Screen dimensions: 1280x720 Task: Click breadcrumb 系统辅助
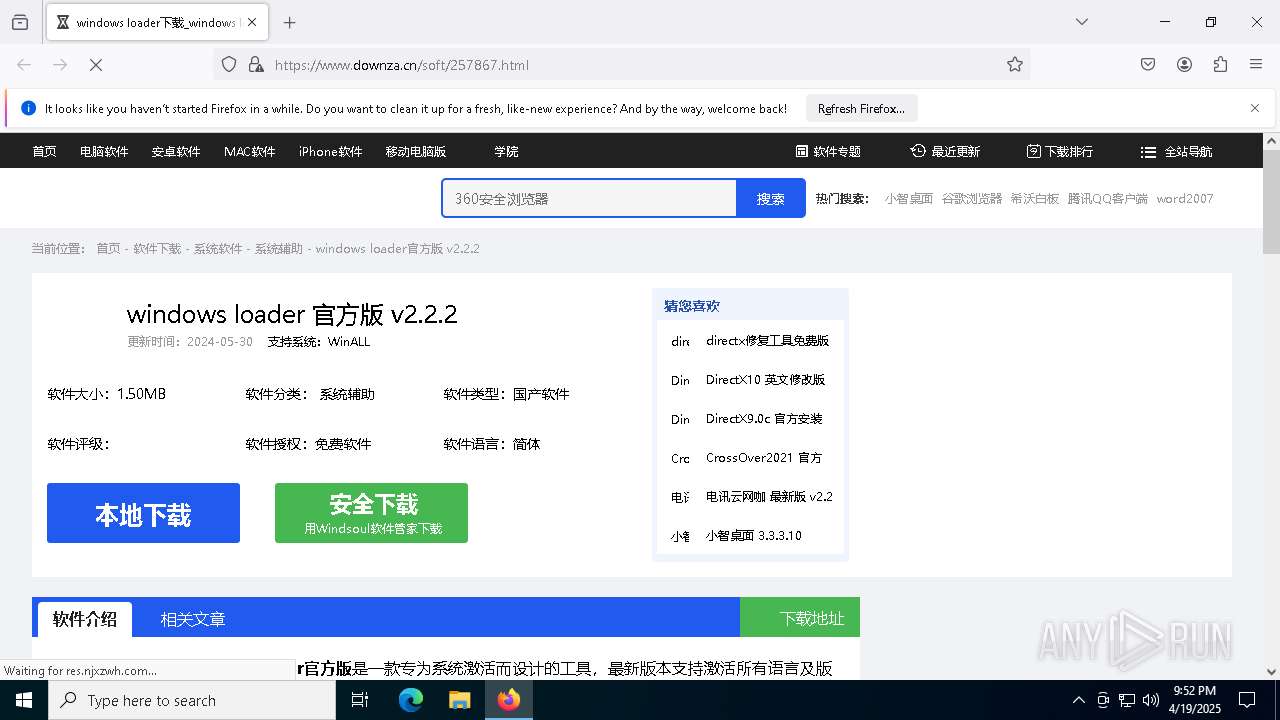pos(278,249)
